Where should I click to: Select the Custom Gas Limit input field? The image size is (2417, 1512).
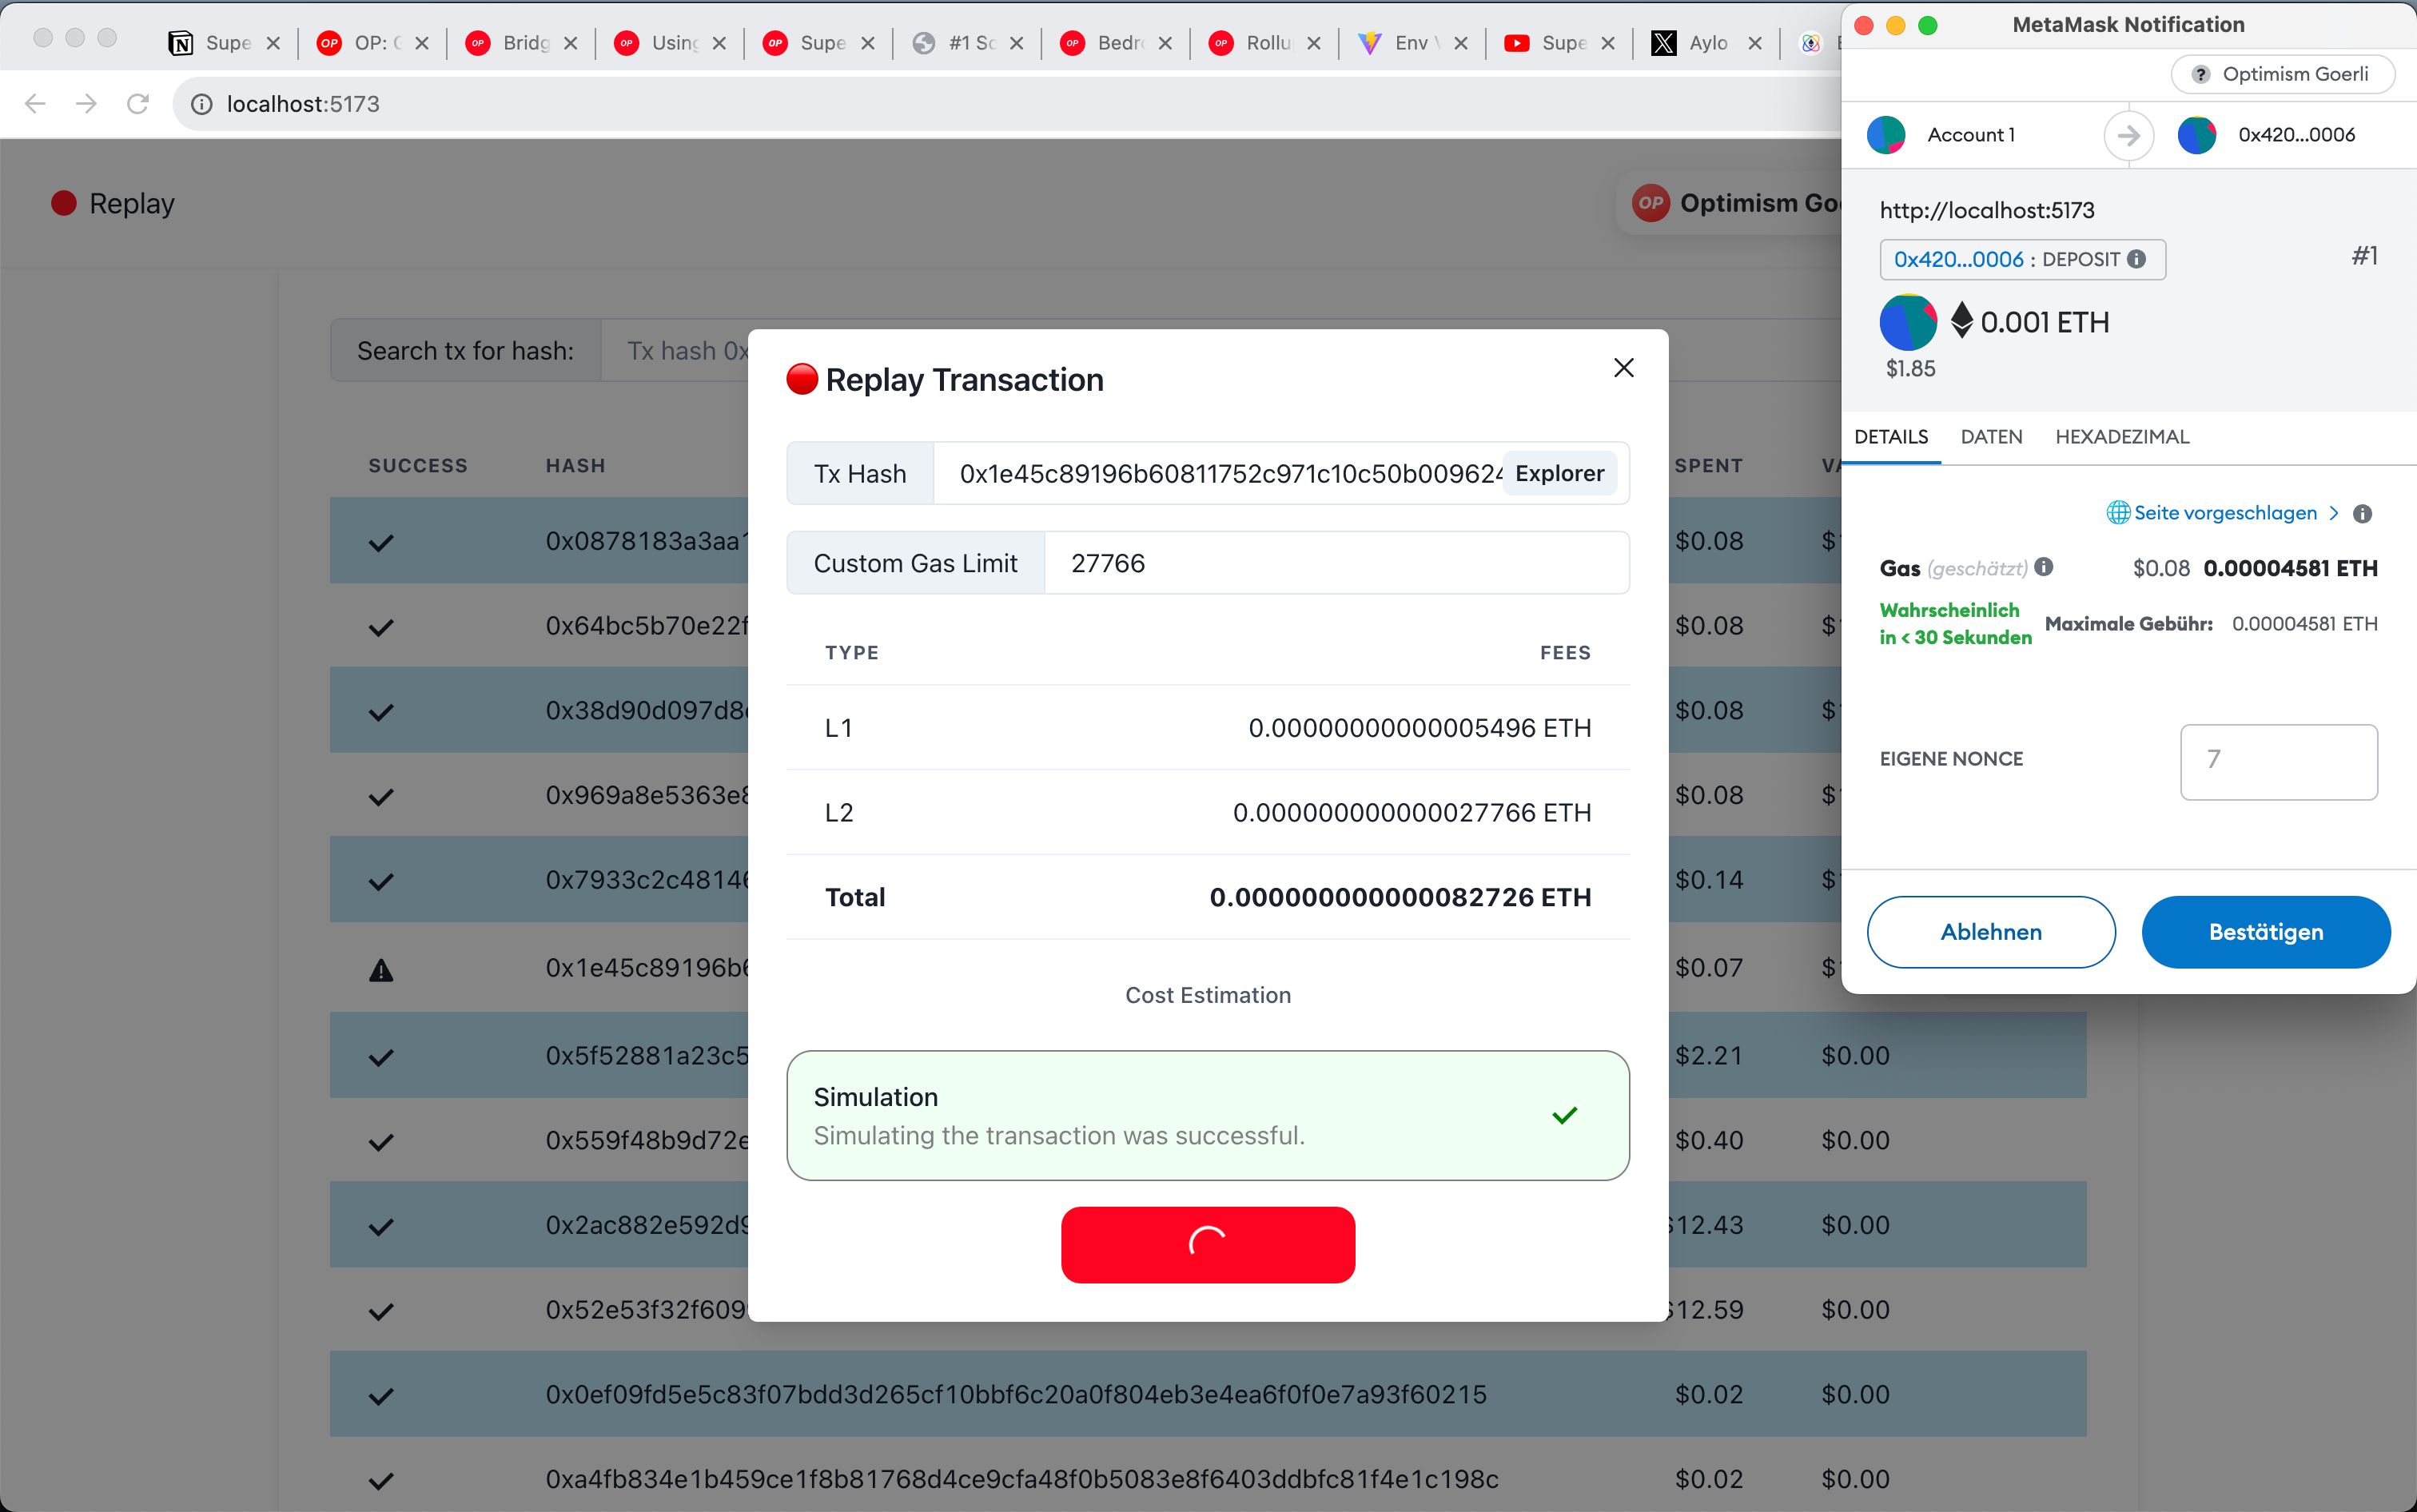(x=1337, y=563)
